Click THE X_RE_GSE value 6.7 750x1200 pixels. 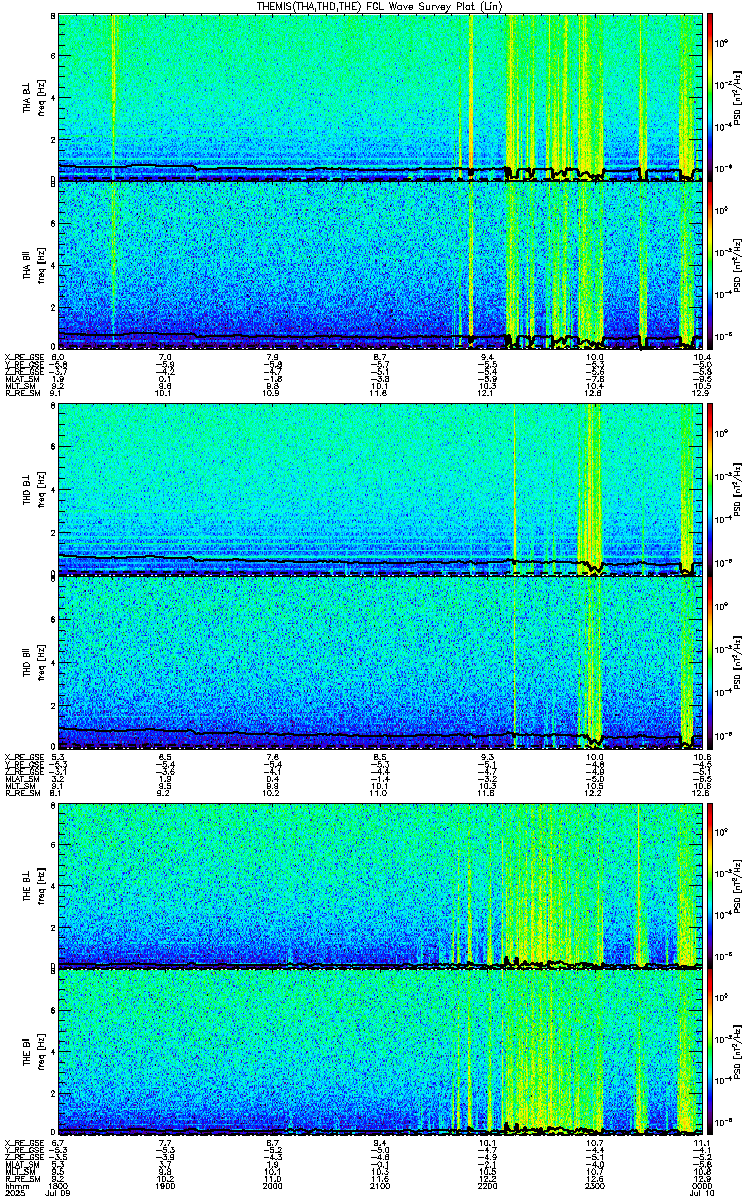click(x=58, y=1142)
